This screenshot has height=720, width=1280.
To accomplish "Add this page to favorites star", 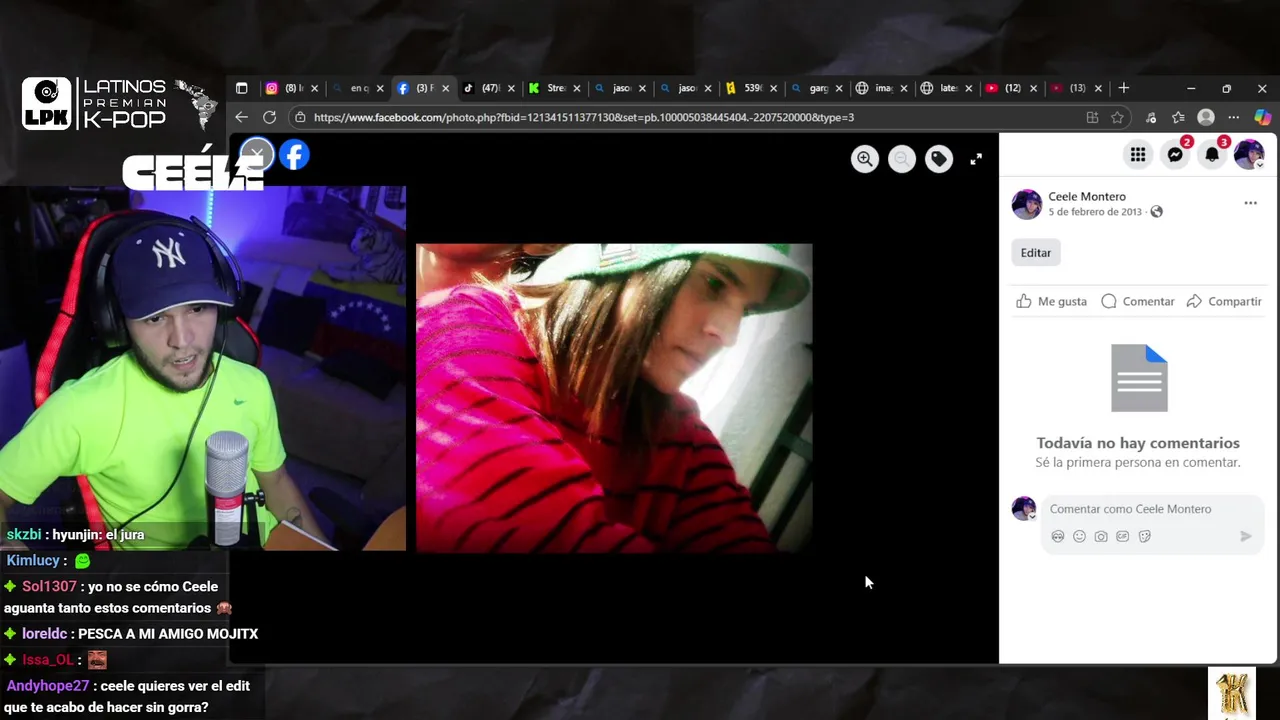I will [x=1117, y=117].
